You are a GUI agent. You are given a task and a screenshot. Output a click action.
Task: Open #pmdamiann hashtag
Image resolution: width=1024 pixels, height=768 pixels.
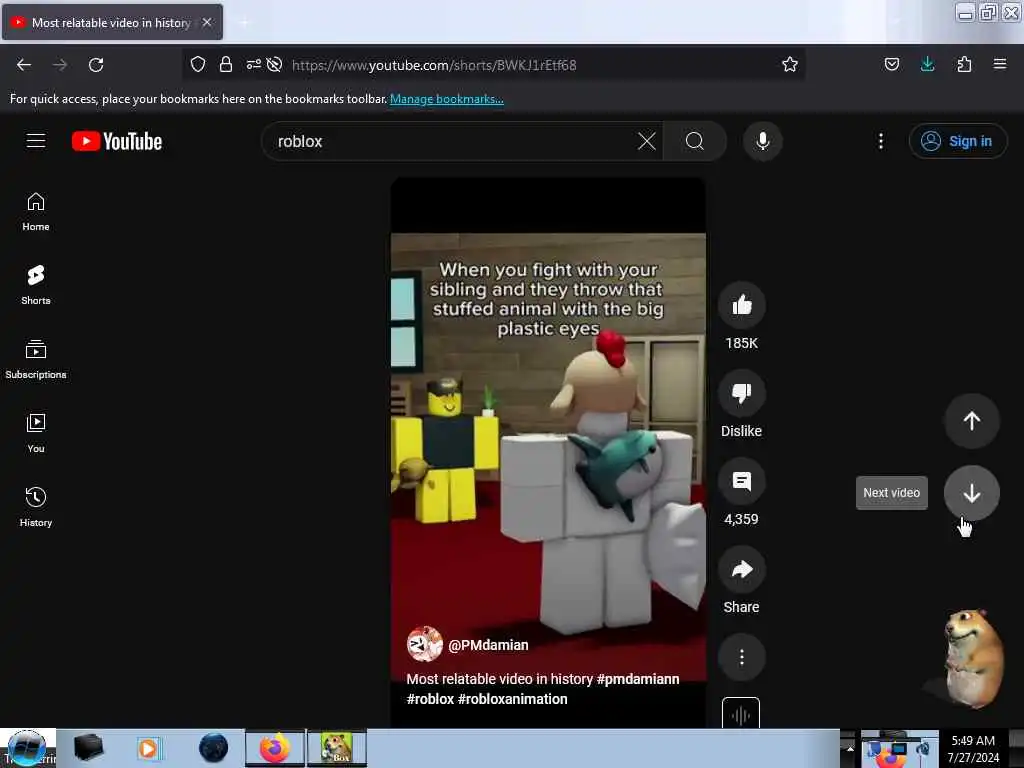[637, 679]
